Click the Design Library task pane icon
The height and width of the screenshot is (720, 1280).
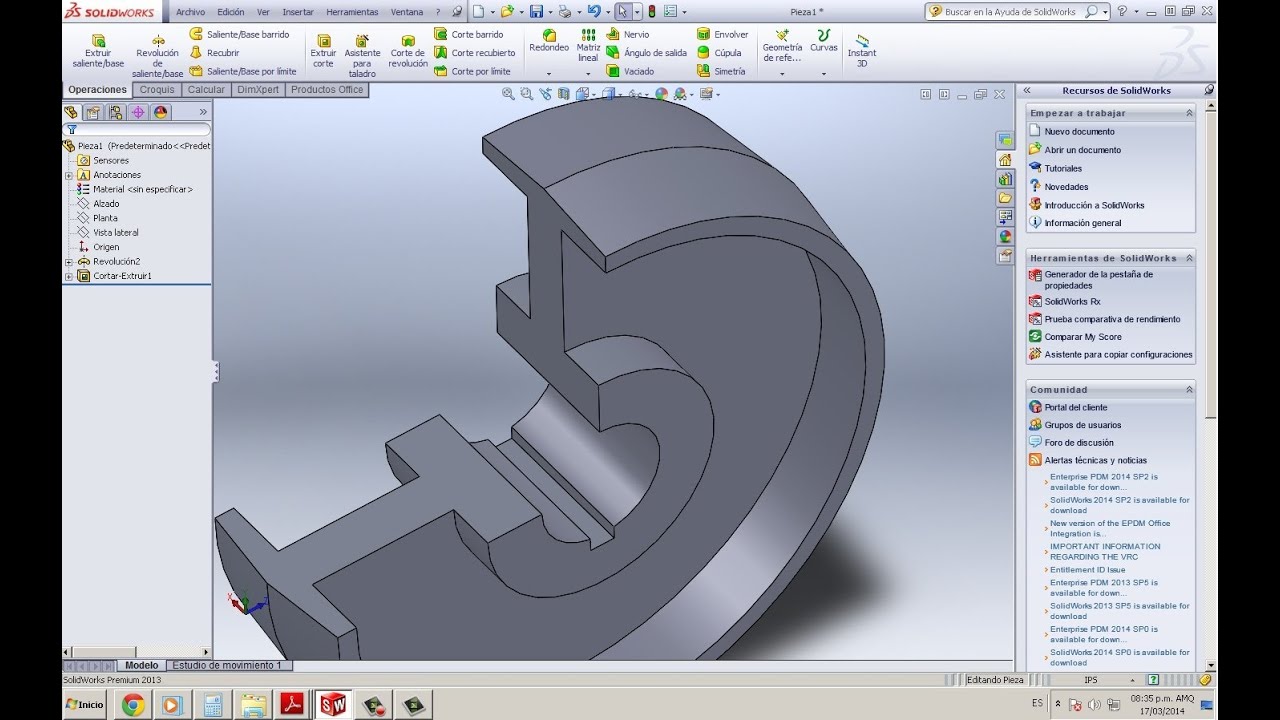[x=1005, y=179]
